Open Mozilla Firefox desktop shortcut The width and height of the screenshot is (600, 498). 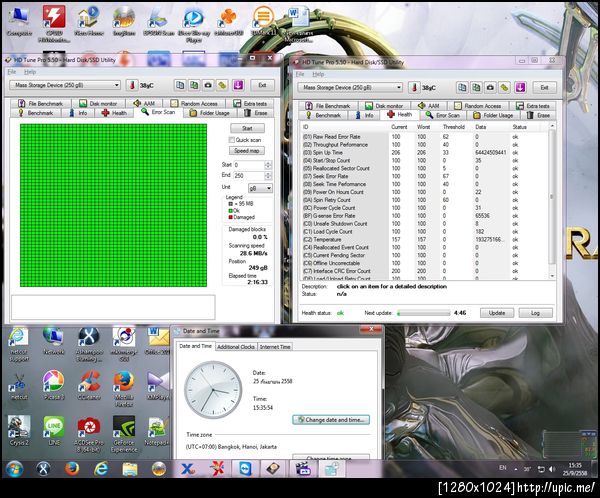click(124, 388)
